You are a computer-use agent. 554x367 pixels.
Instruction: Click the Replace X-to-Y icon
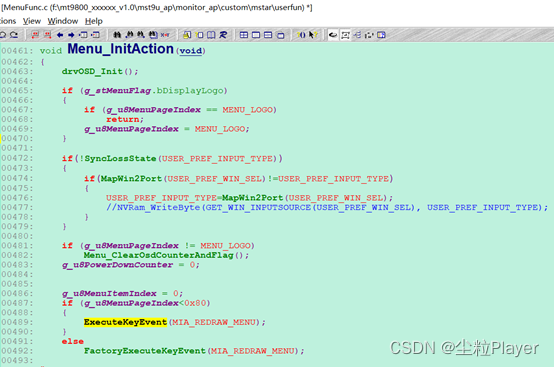tap(165, 35)
